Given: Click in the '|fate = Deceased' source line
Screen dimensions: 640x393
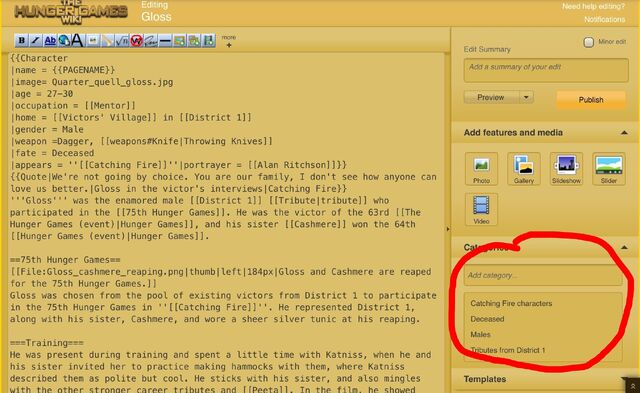Looking at the screenshot, I should tap(52, 153).
